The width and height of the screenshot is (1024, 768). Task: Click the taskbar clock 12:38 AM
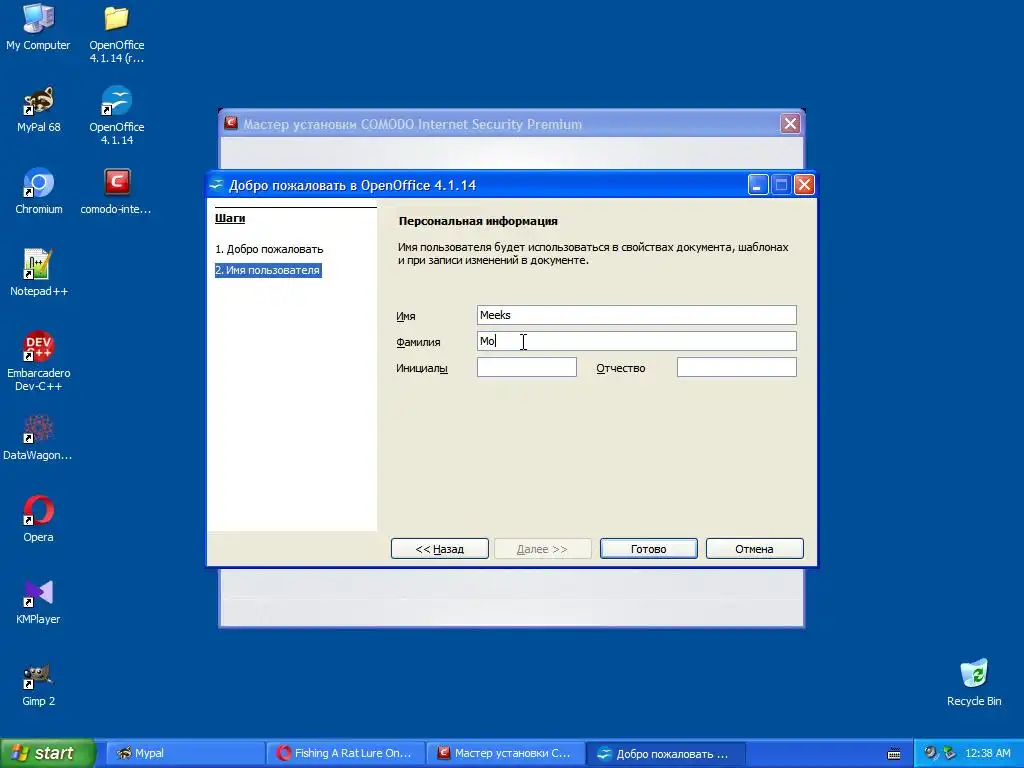987,753
